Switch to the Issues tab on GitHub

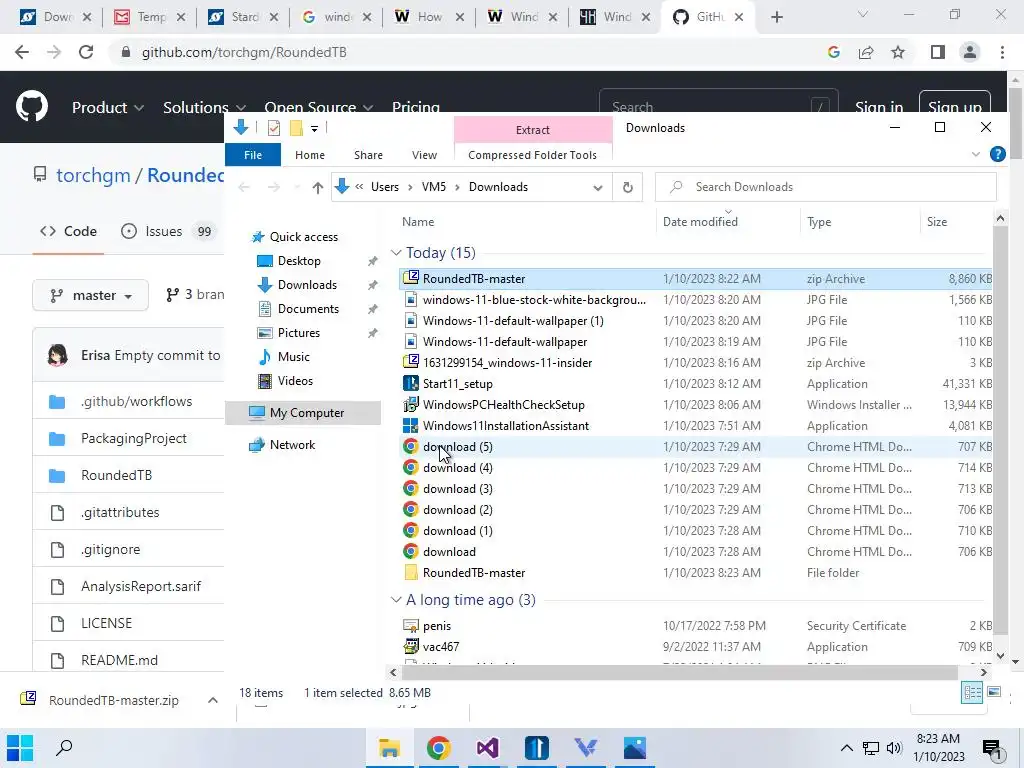(x=168, y=231)
